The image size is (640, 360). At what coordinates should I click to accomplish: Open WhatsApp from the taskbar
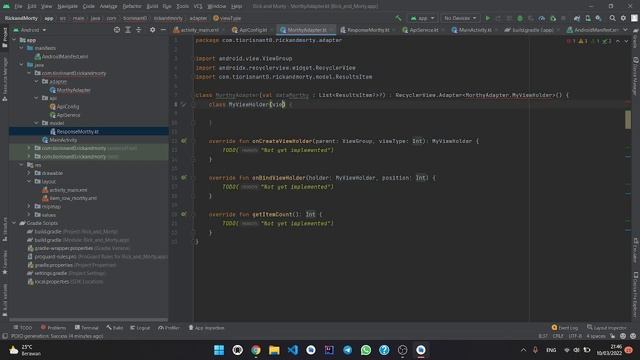(366, 350)
